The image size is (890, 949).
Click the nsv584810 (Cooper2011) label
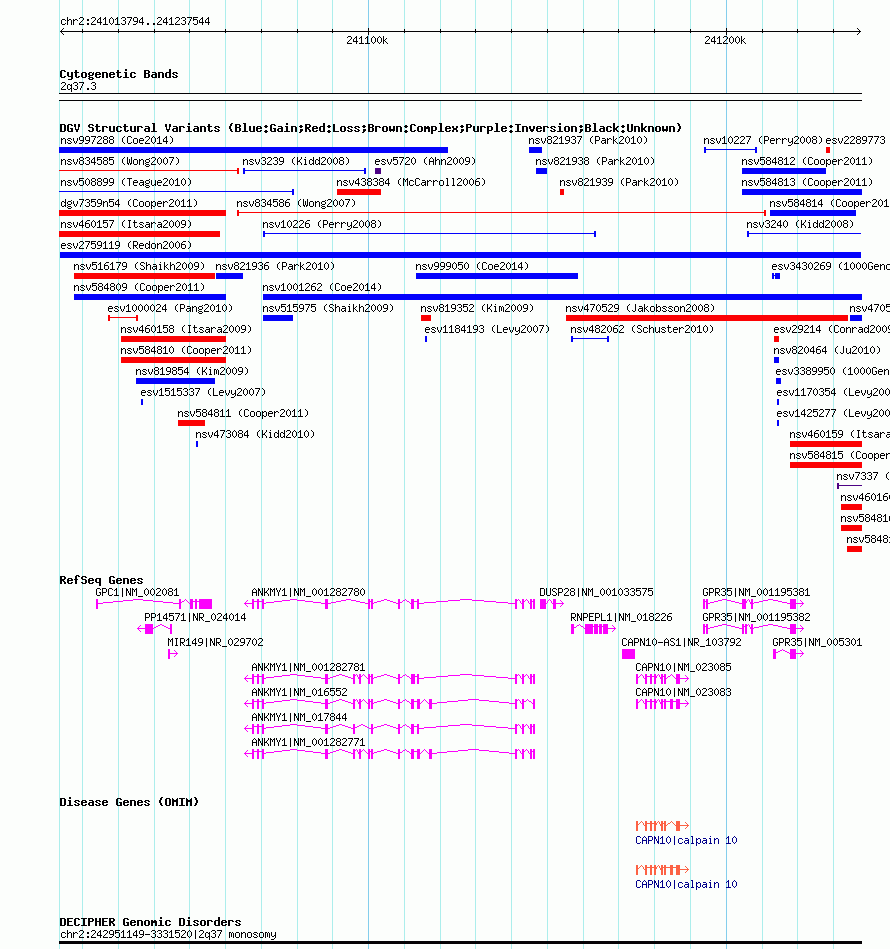pyautogui.click(x=186, y=350)
